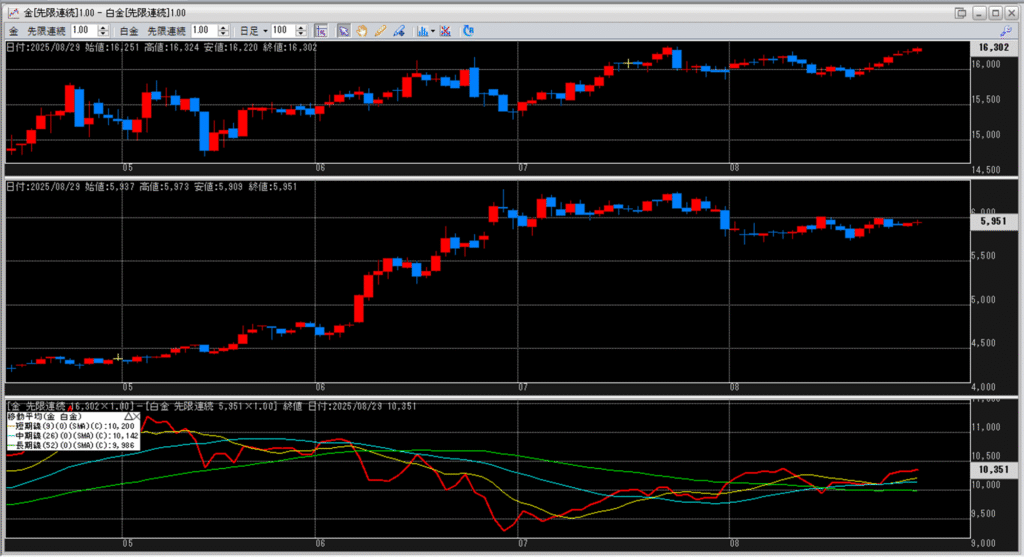Activate the hand pan tool
Screen dimensions: 1024x557
[362, 31]
